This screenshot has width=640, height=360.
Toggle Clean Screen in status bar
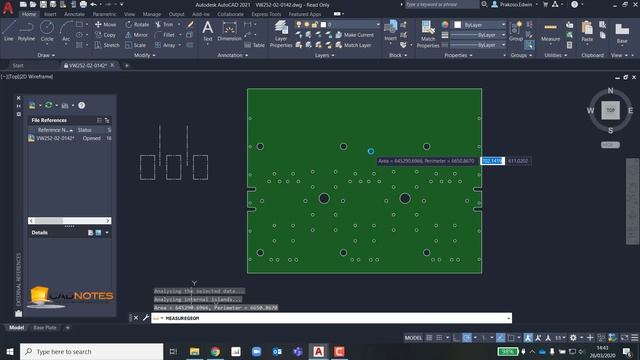click(x=624, y=338)
